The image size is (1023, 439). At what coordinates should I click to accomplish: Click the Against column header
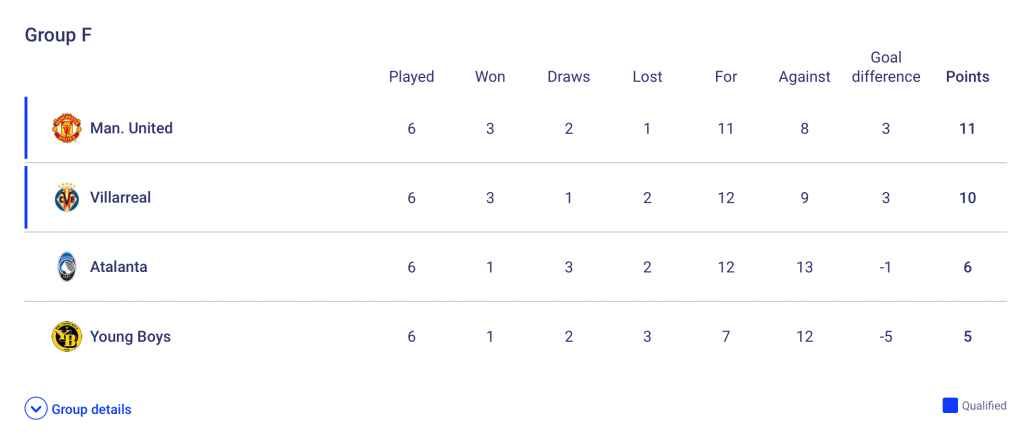point(804,77)
